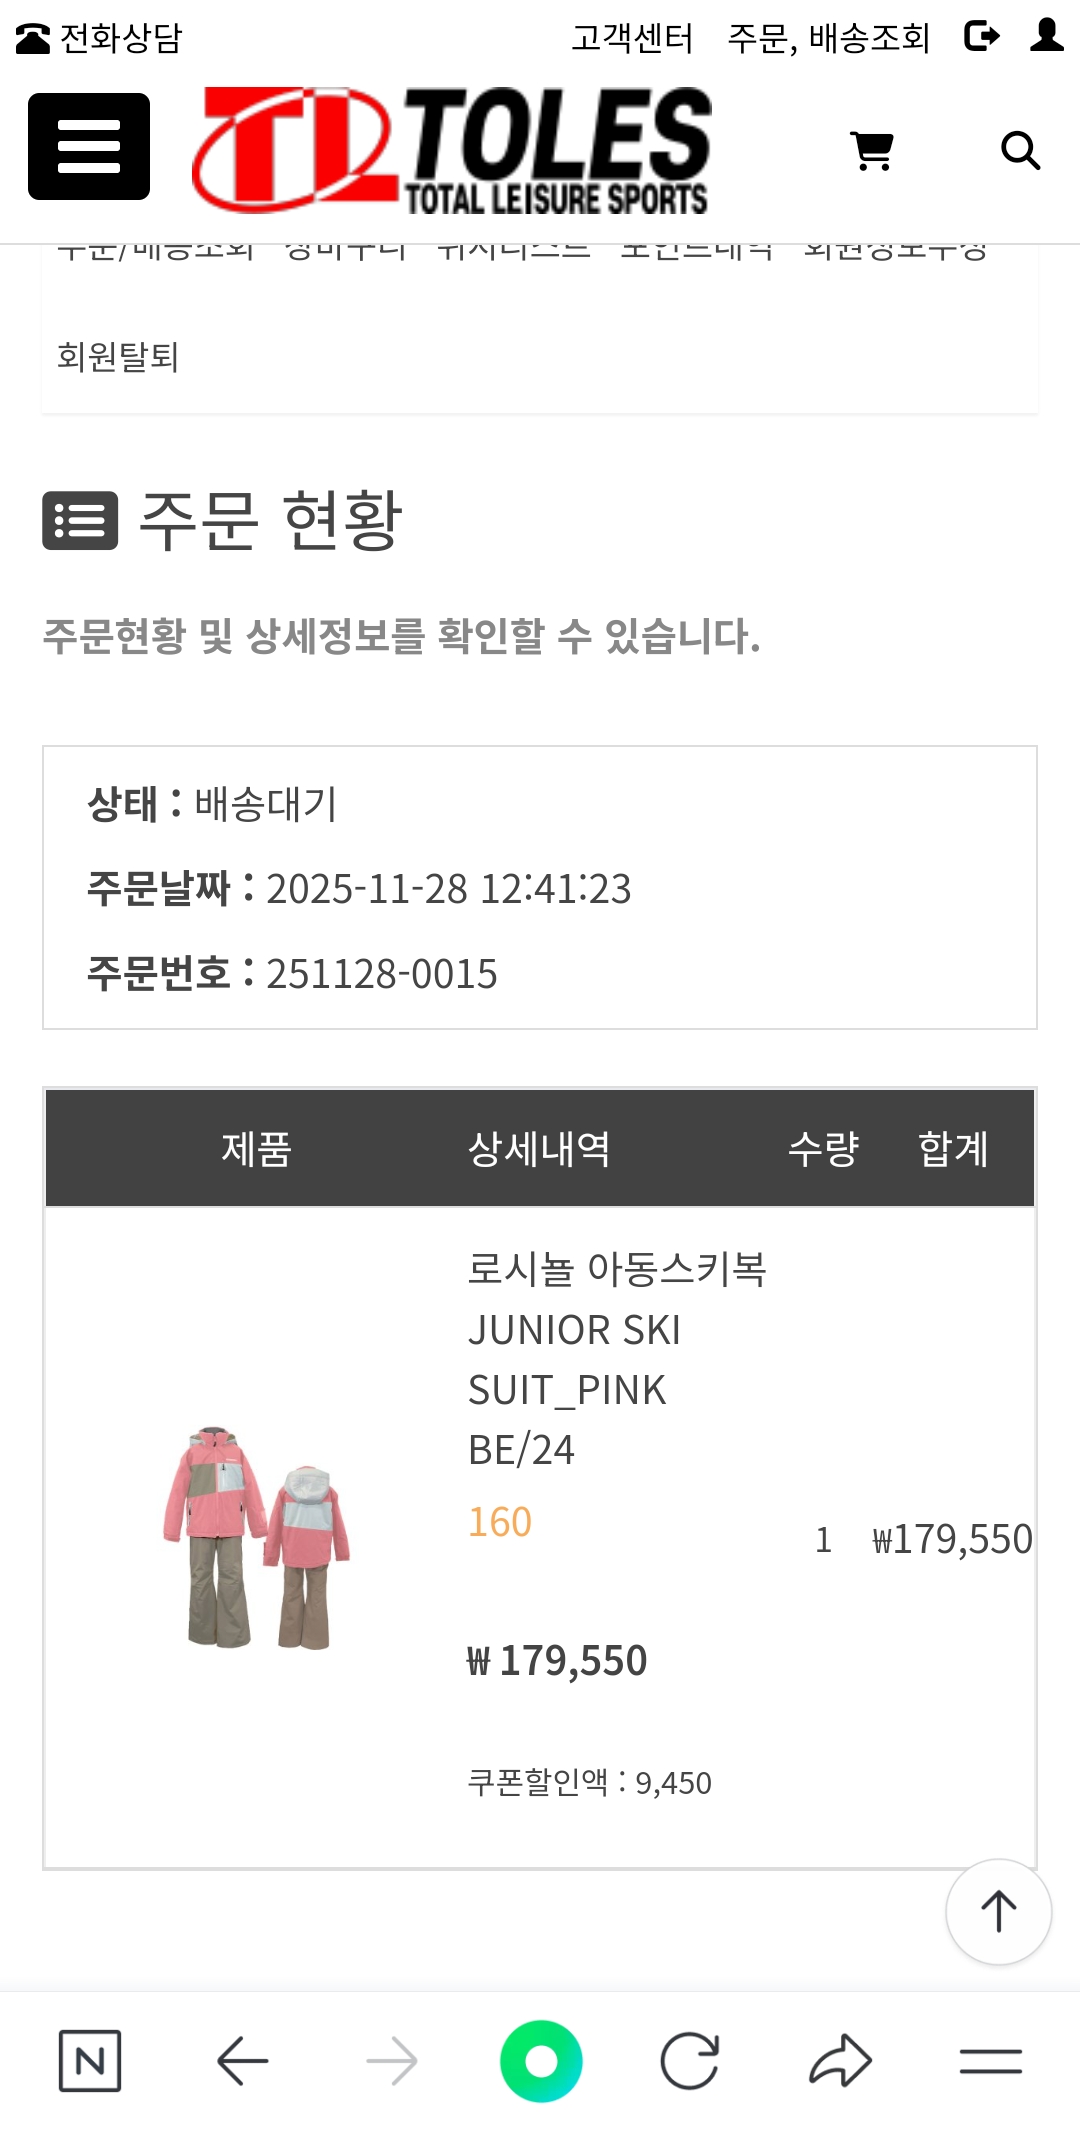
Task: Open 주문, 배송조회 menu item
Action: [828, 38]
